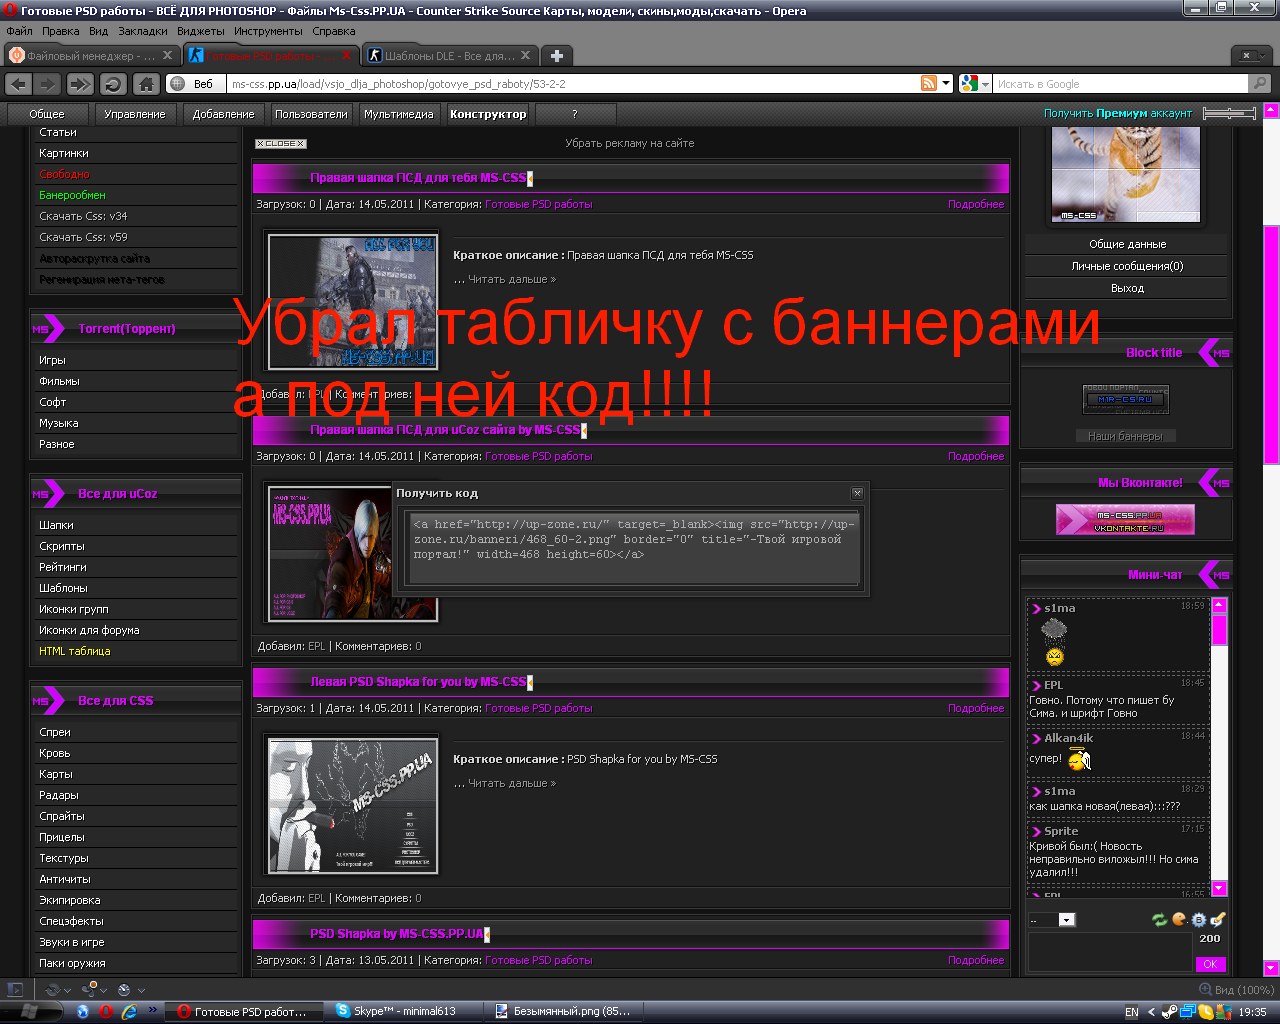1280x1024 pixels.
Task: Close the ad with the X CLOSE X button
Action: tap(280, 144)
